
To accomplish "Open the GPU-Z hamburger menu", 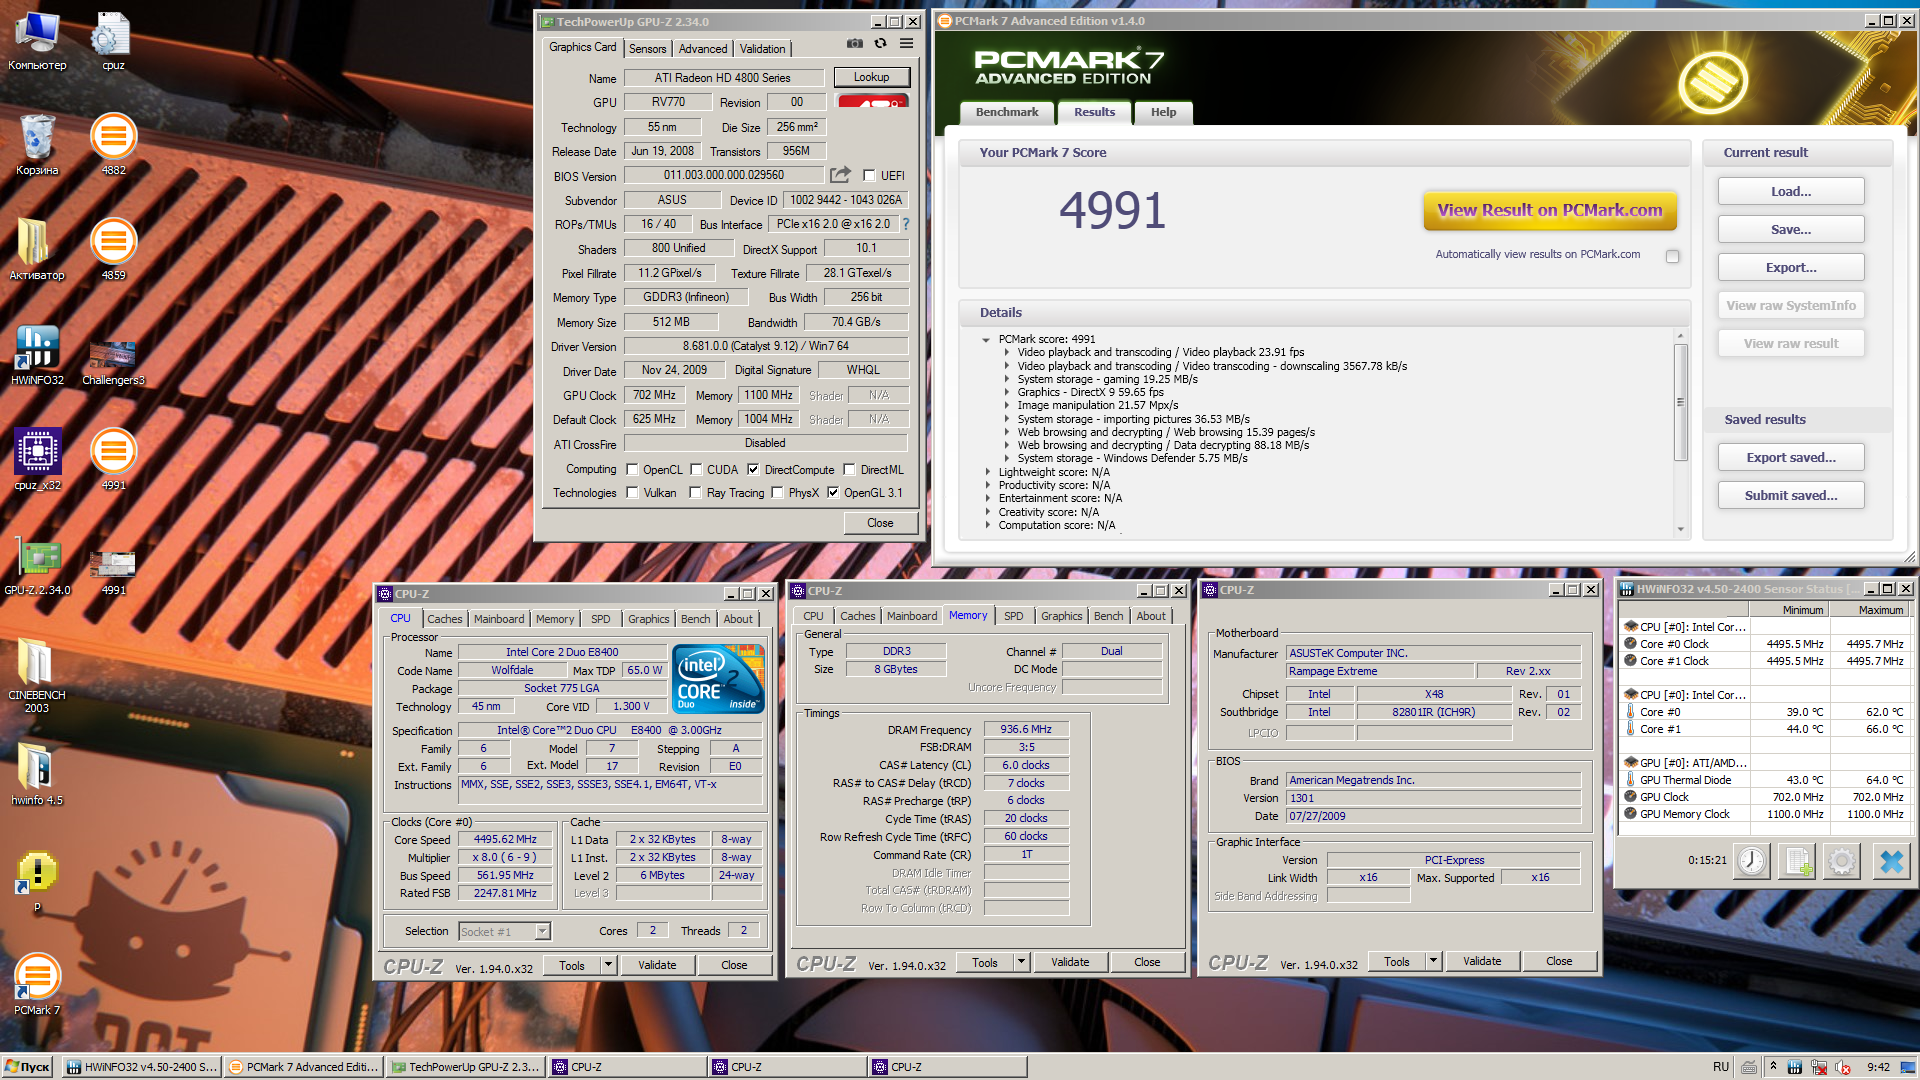I will (906, 44).
